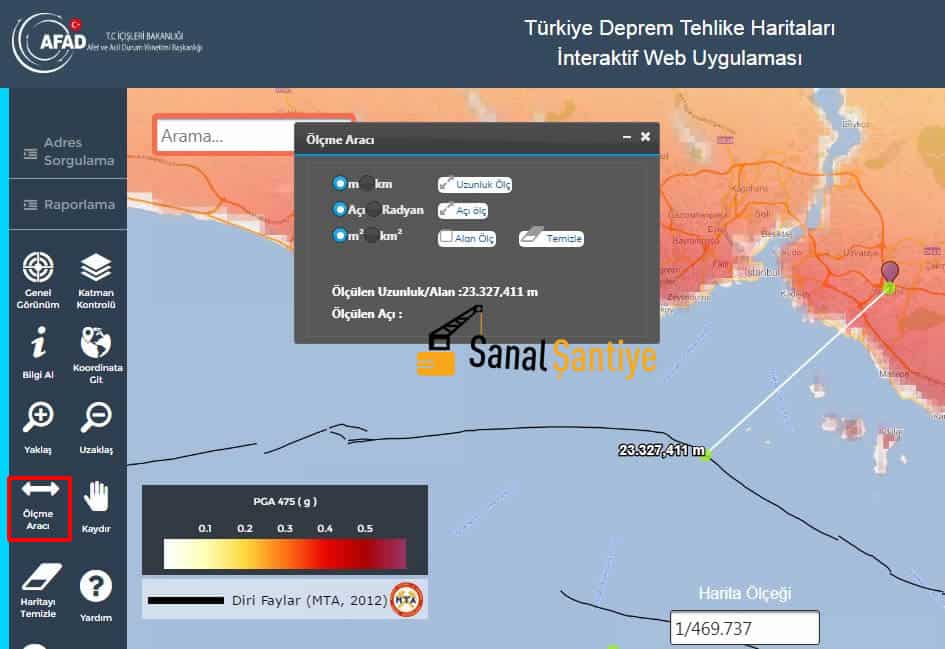Select the Bilgi Al info tool
Viewport: 945px width, 649px height.
pyautogui.click(x=38, y=346)
